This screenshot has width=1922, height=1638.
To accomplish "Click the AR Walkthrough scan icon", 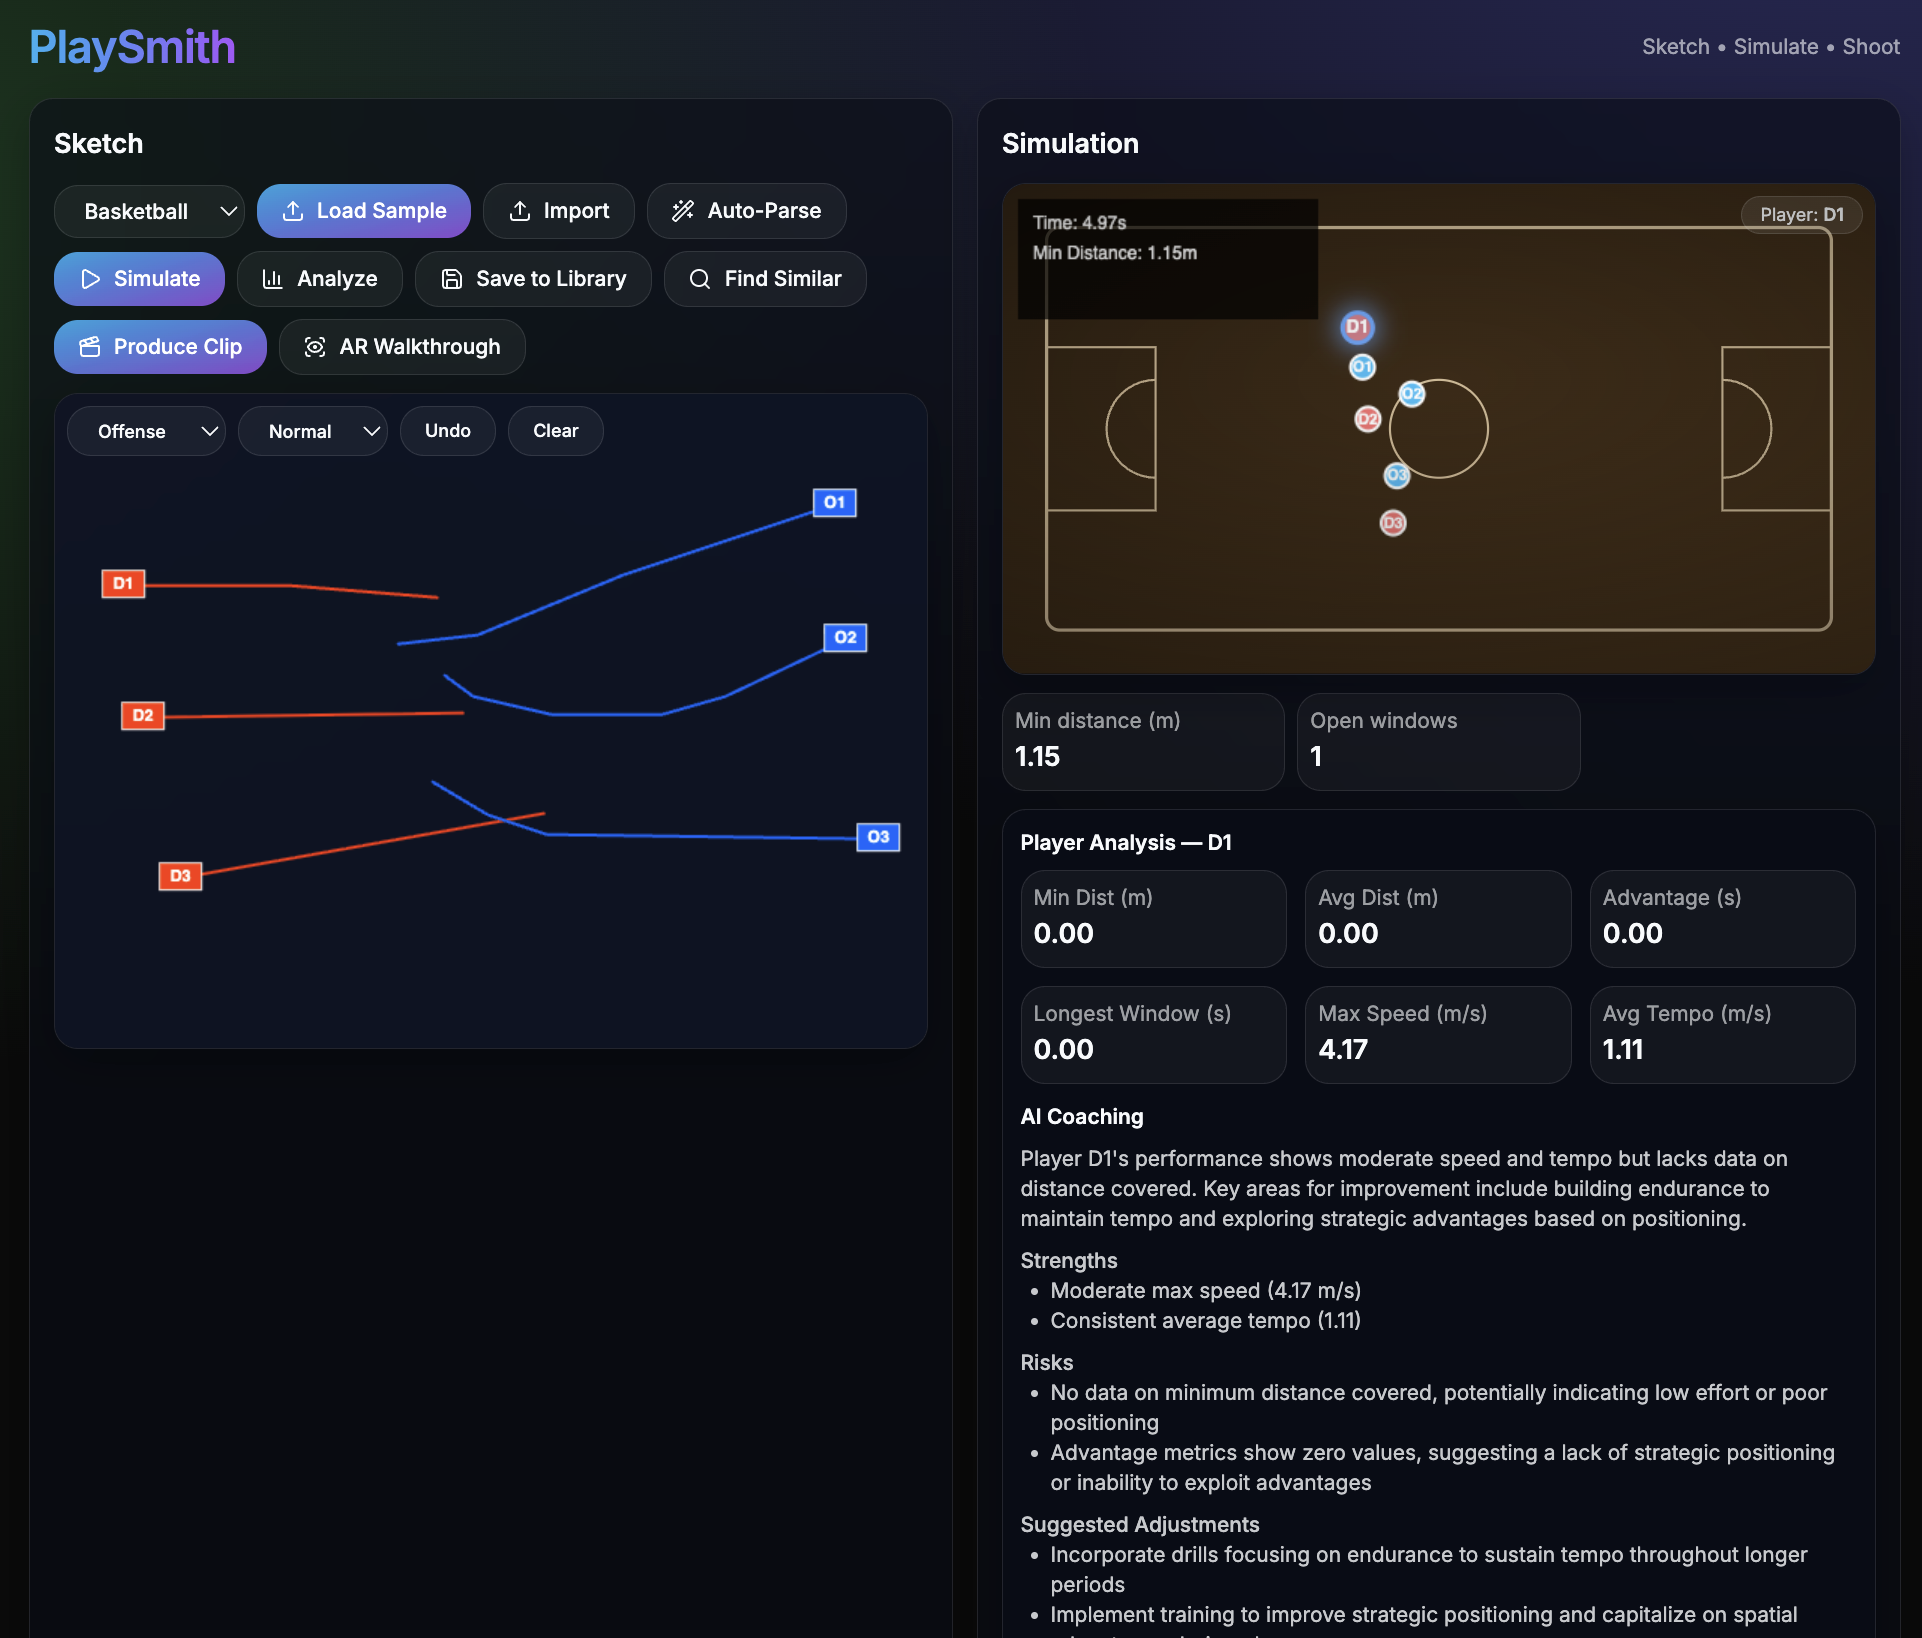I will click(315, 347).
